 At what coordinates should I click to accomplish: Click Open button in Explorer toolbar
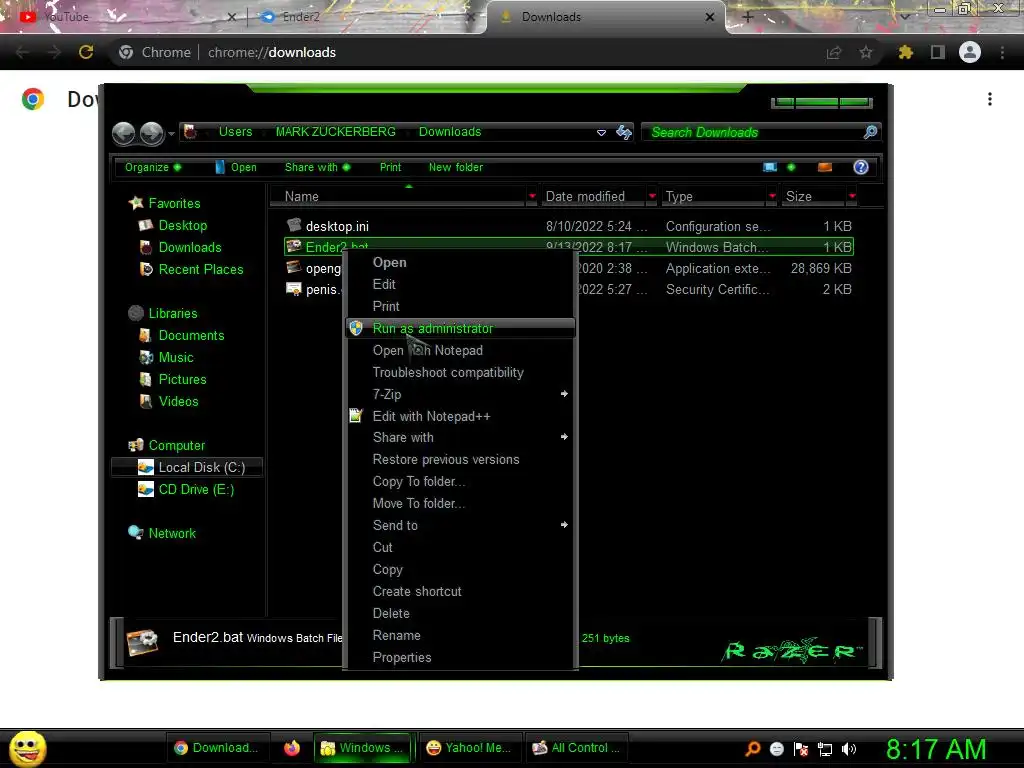pyautogui.click(x=236, y=167)
